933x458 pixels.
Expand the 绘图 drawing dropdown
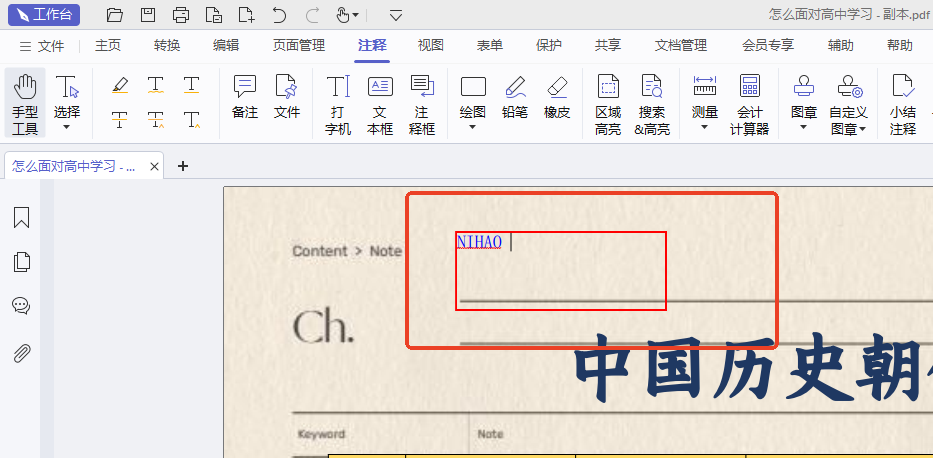tap(473, 127)
